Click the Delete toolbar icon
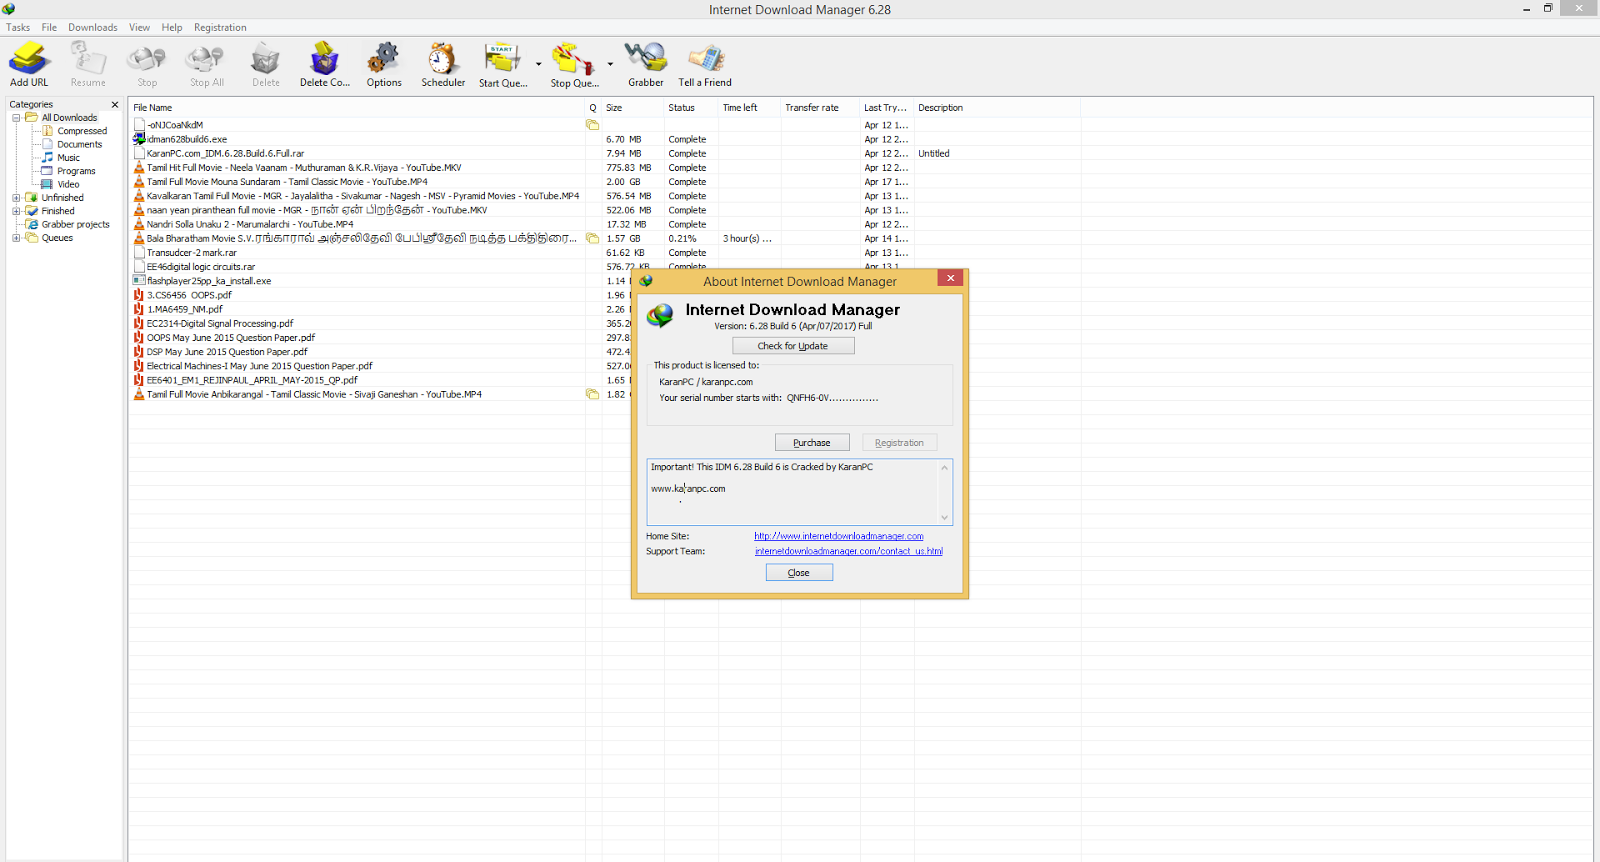This screenshot has width=1600, height=862. click(266, 65)
